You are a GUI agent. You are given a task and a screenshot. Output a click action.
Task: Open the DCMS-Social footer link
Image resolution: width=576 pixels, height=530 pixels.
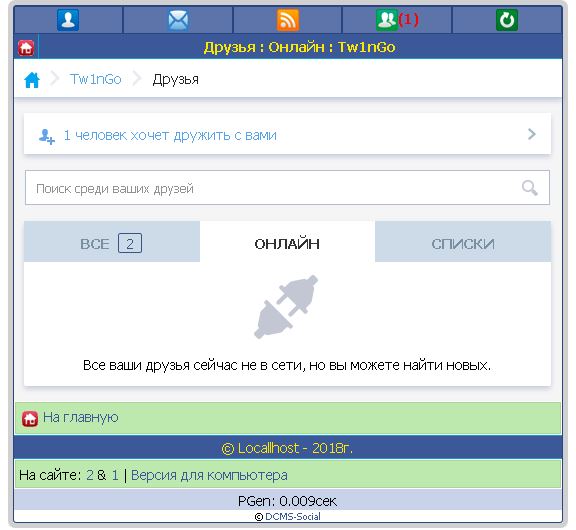click(292, 517)
